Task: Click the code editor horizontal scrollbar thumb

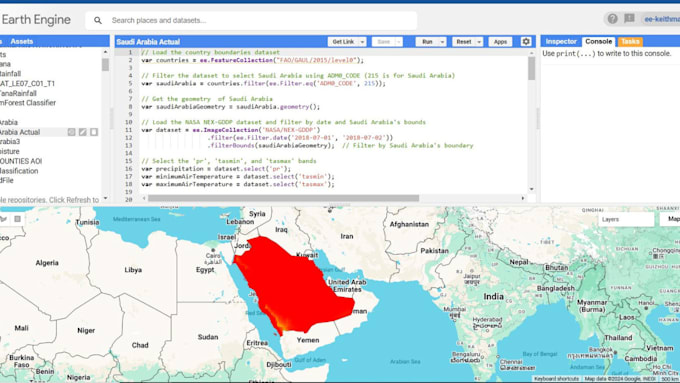Action: [x=284, y=198]
